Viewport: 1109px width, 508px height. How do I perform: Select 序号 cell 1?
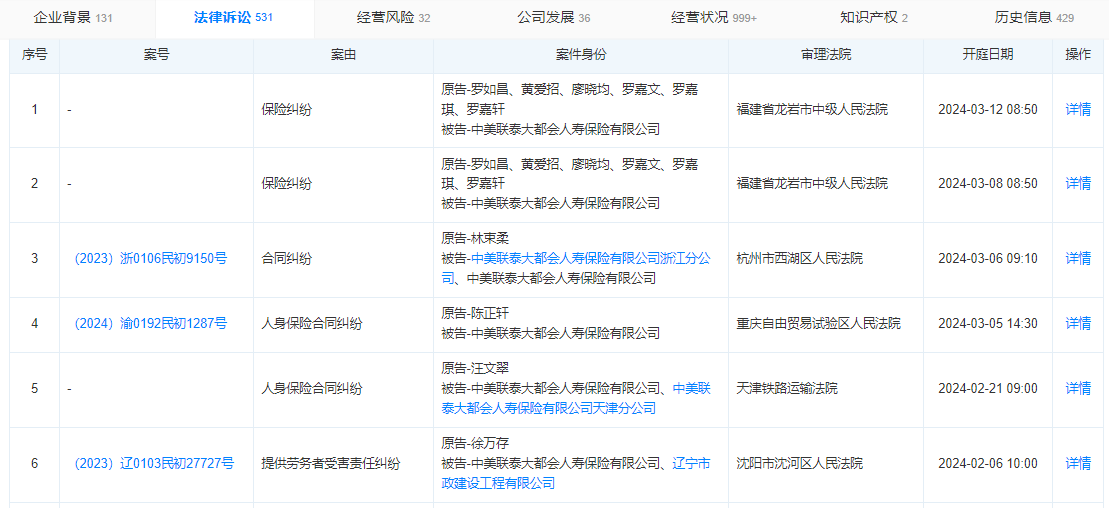click(34, 110)
